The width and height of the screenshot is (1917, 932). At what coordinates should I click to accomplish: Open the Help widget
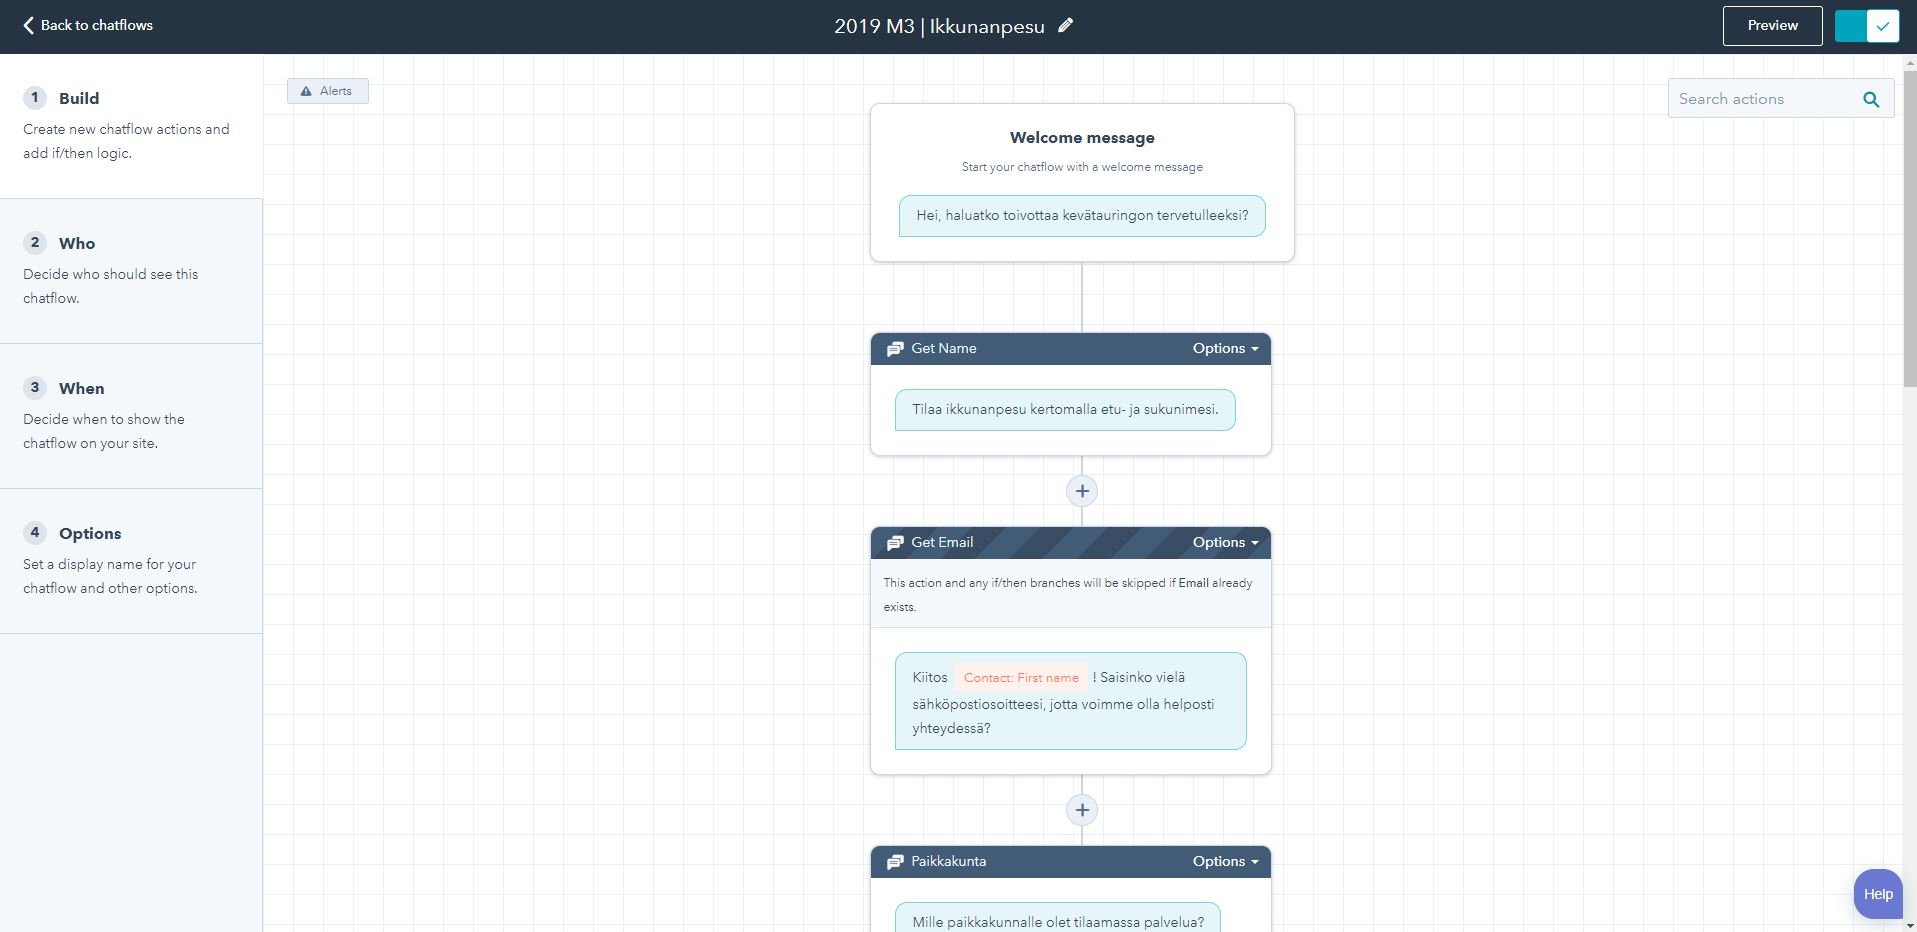tap(1877, 893)
